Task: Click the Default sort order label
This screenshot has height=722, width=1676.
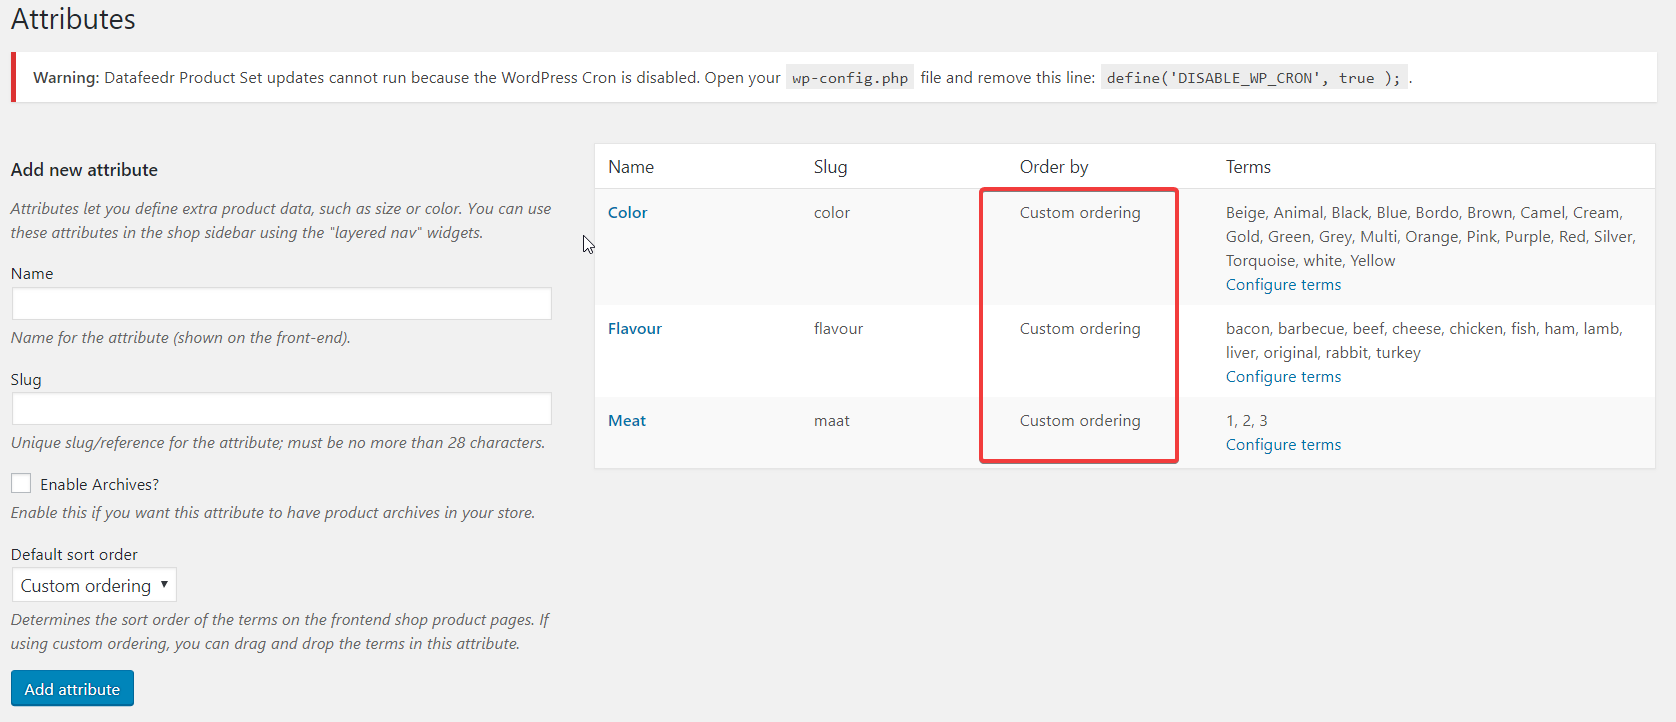Action: [x=74, y=555]
